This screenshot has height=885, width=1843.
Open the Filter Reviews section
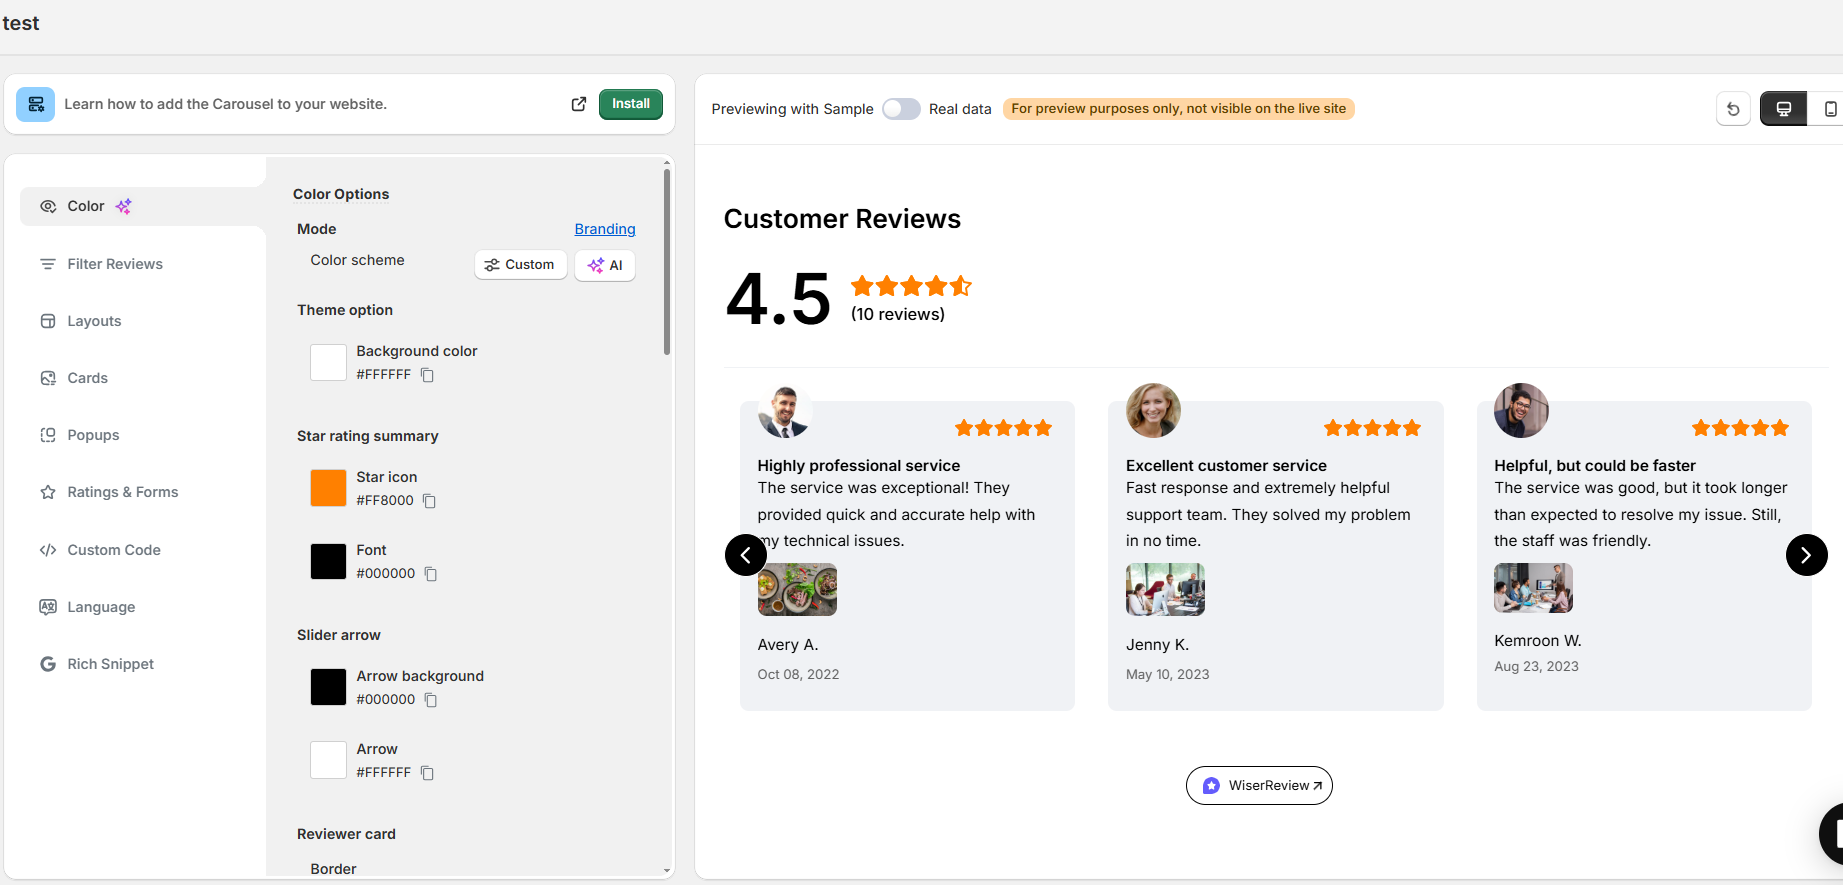click(115, 264)
